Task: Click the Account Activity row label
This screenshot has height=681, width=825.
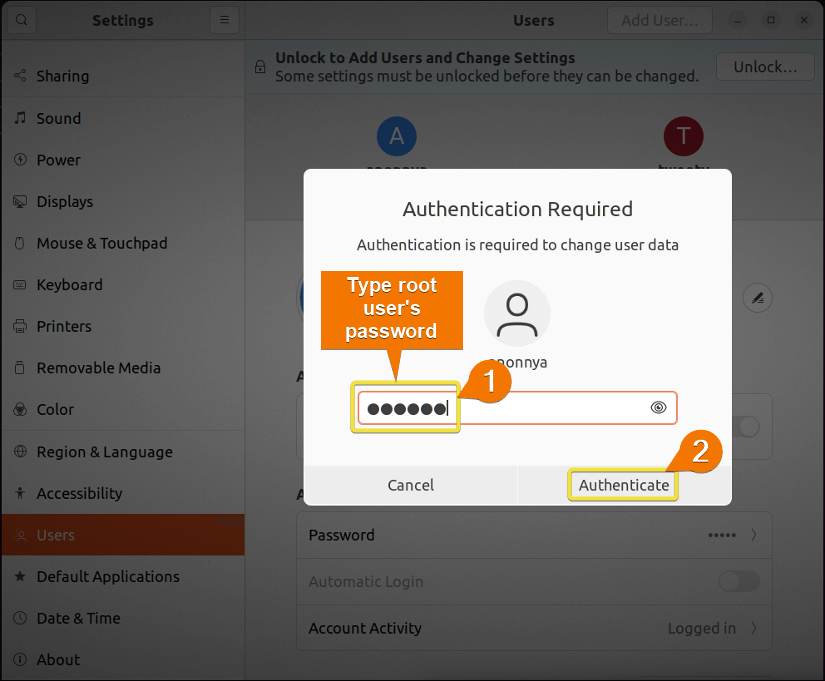Action: 365,628
